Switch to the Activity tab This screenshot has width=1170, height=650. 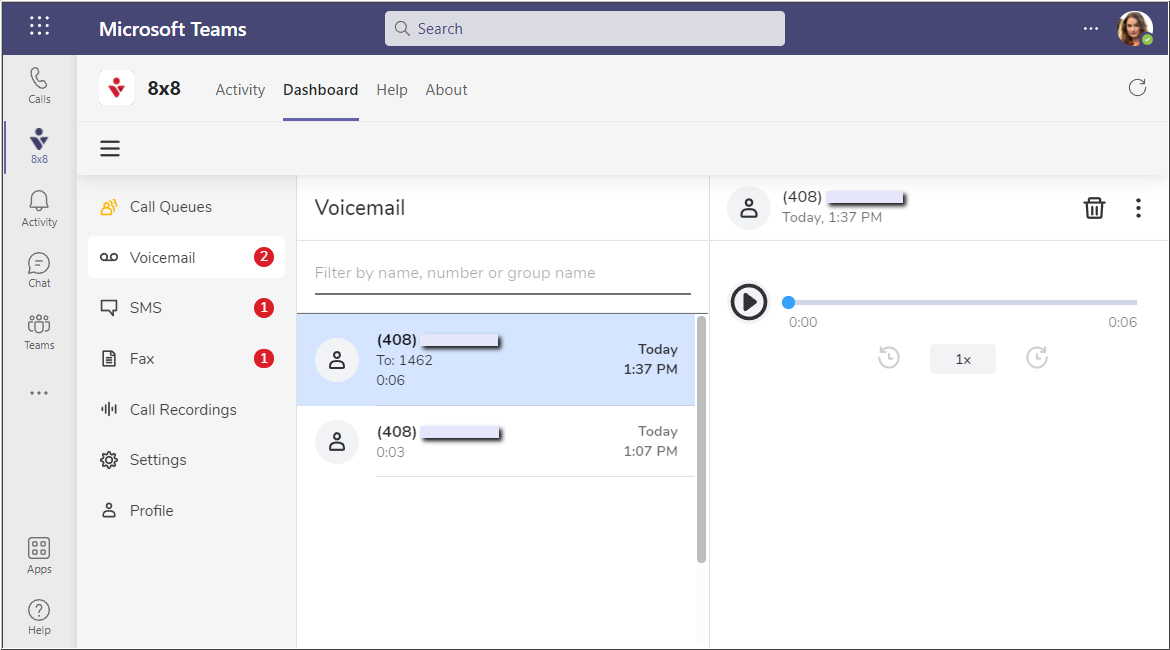pos(240,90)
